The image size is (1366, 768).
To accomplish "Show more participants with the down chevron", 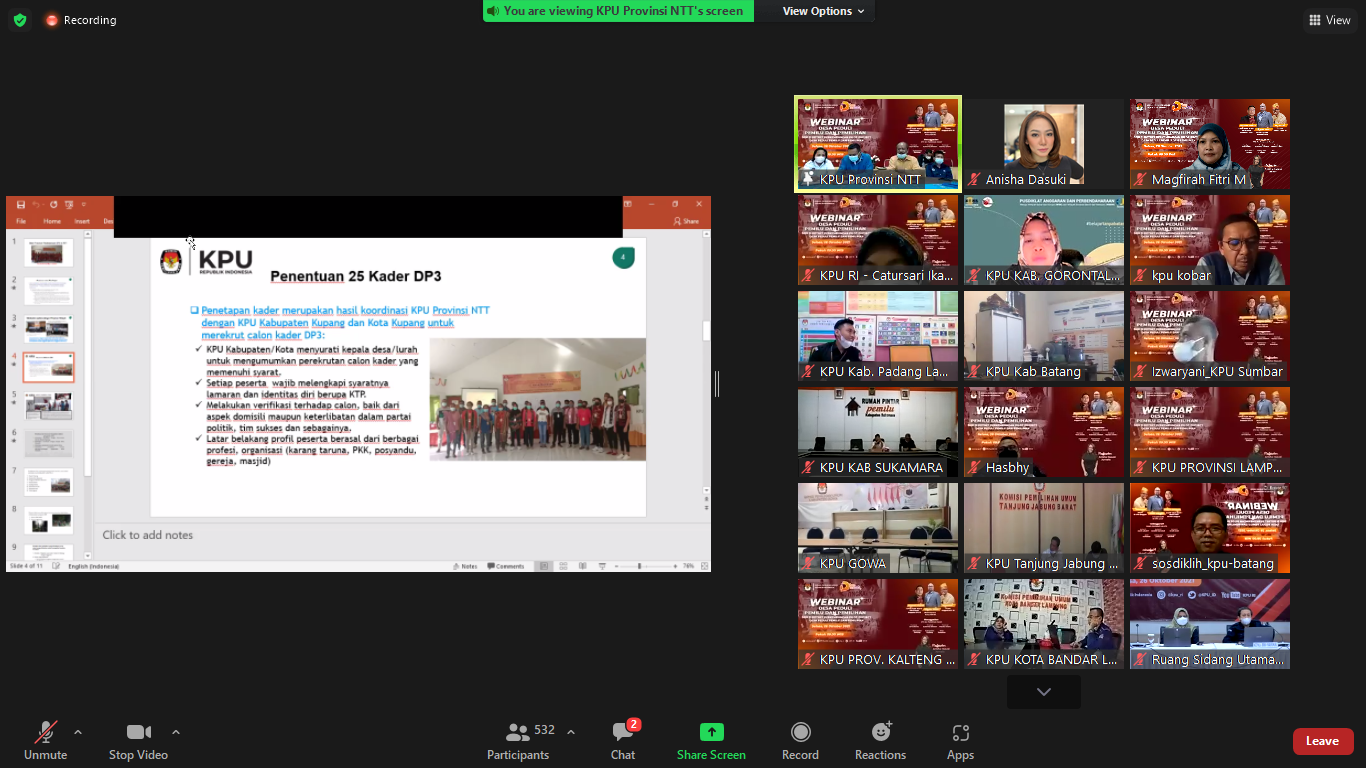I will [1043, 692].
